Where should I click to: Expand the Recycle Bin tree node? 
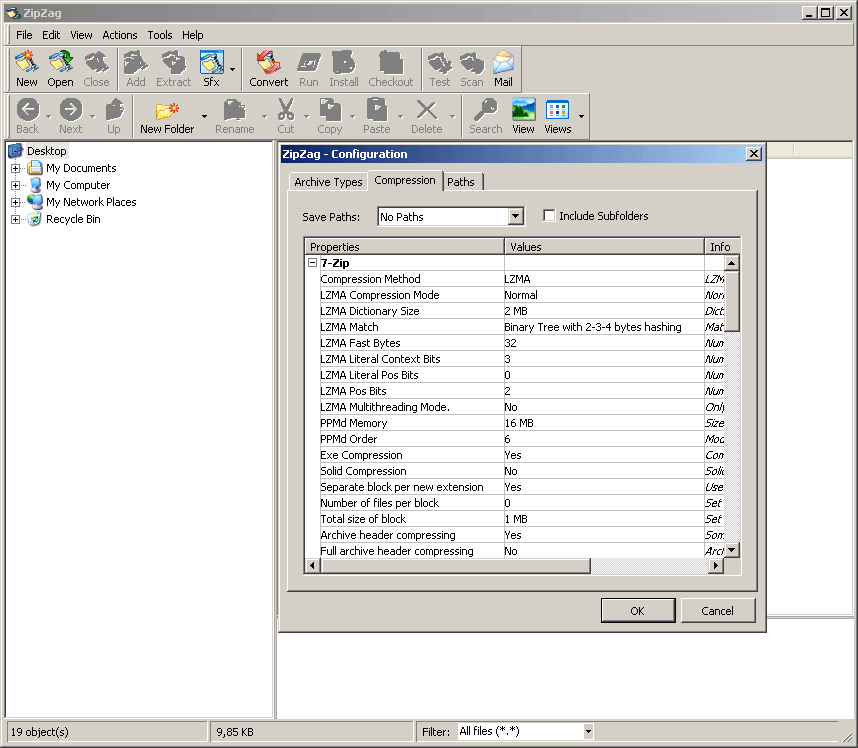coord(15,219)
